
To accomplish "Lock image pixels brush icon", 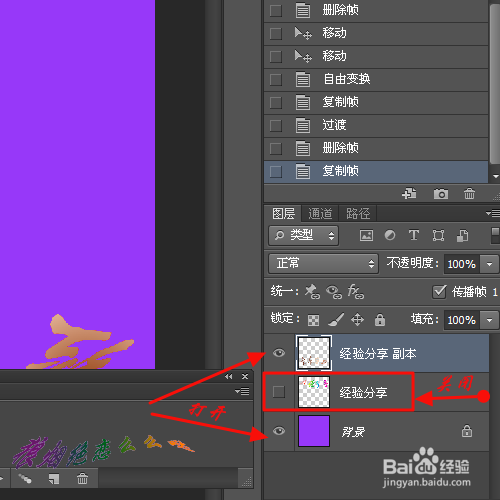I will (336, 319).
